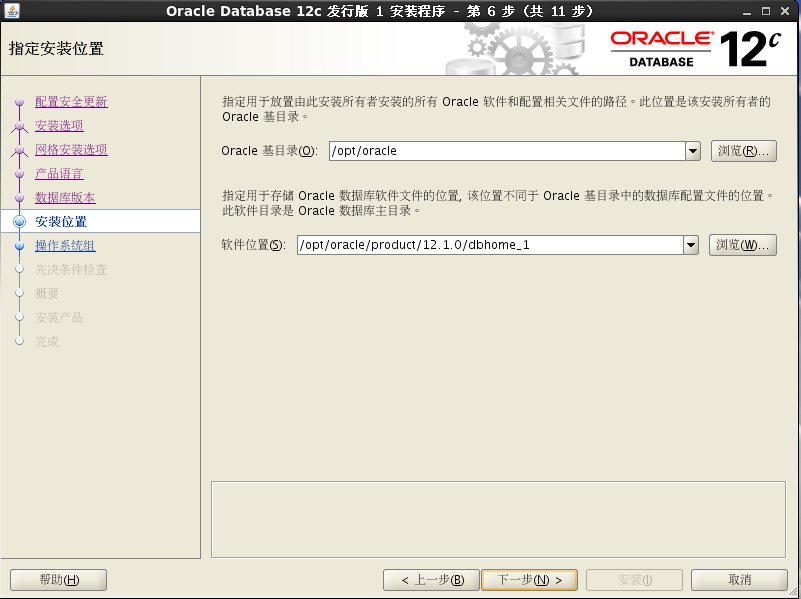This screenshot has height=599, width=801.
Task: Minimize the installer window
Action: pyautogui.click(x=747, y=11)
